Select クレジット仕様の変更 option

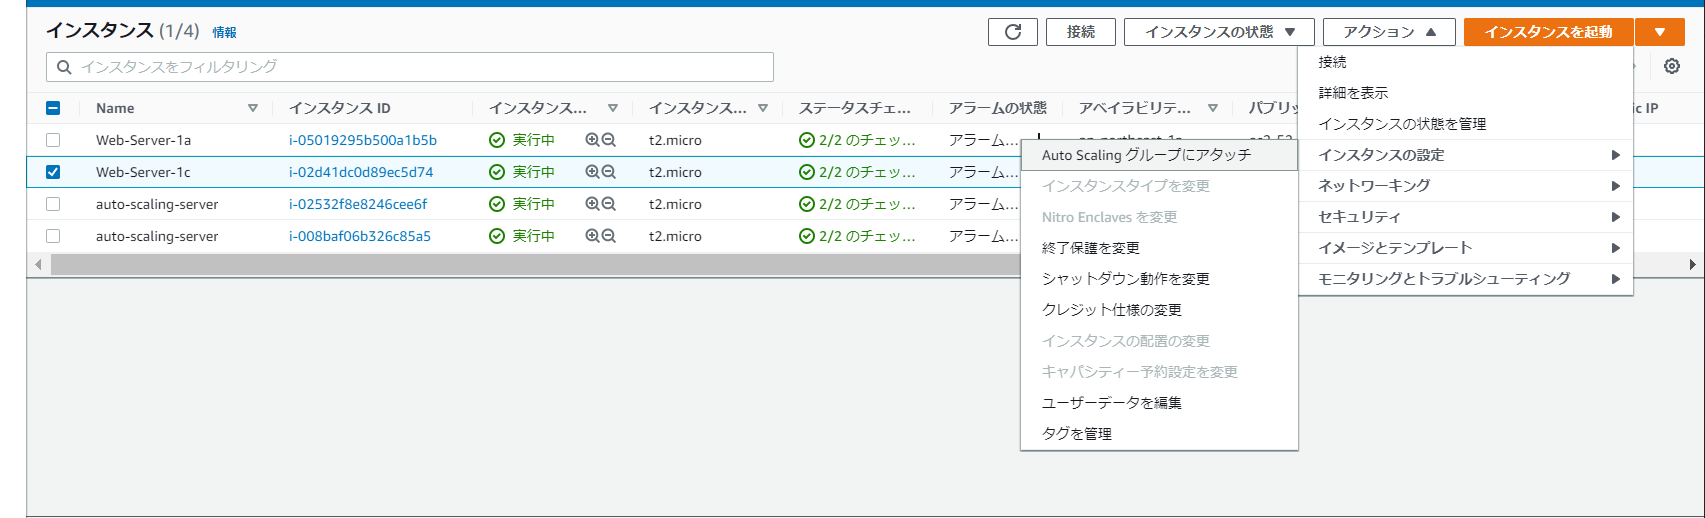click(x=1159, y=310)
